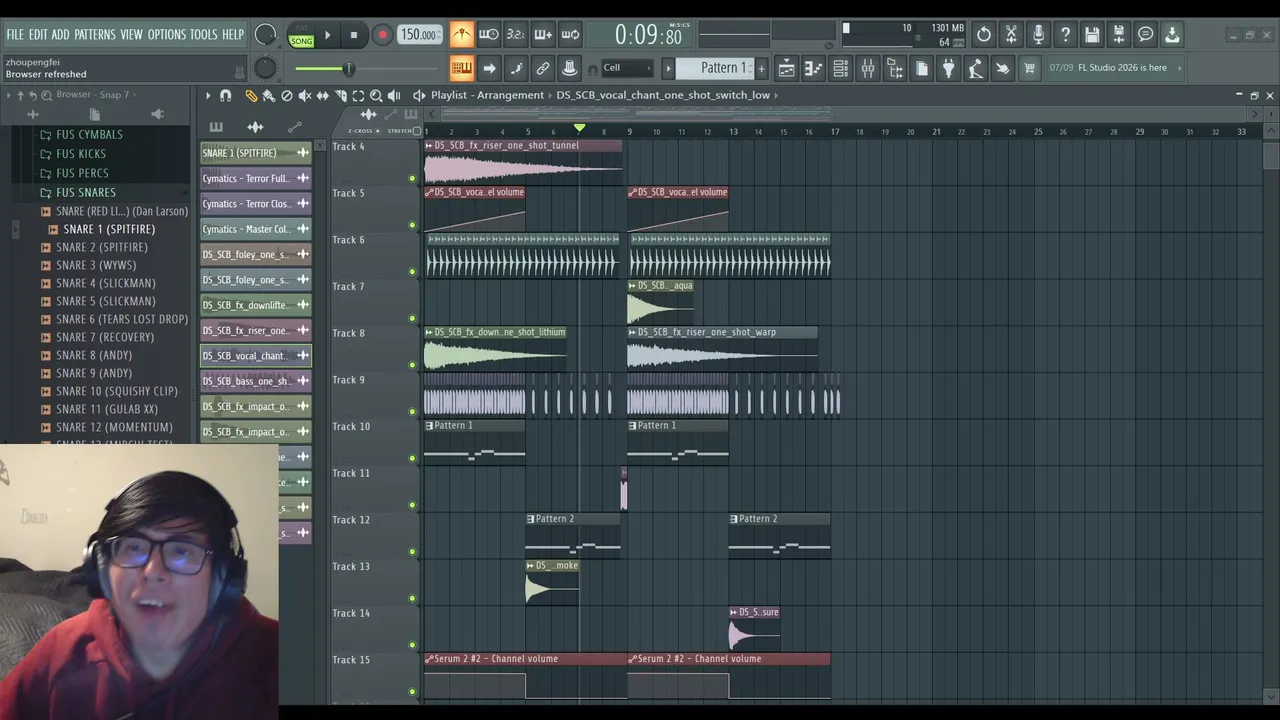Click the undo history icon
This screenshot has height=720, width=1280.
click(x=984, y=35)
